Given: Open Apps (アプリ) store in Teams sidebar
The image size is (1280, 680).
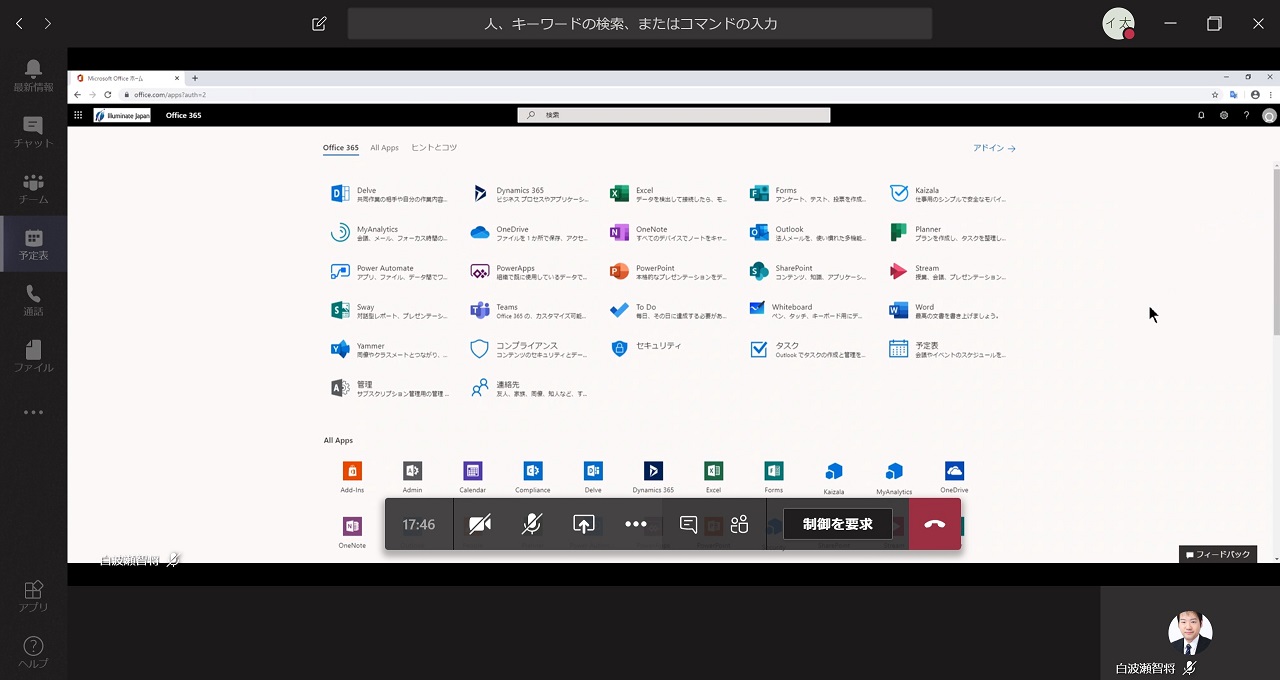Looking at the screenshot, I should point(33,596).
